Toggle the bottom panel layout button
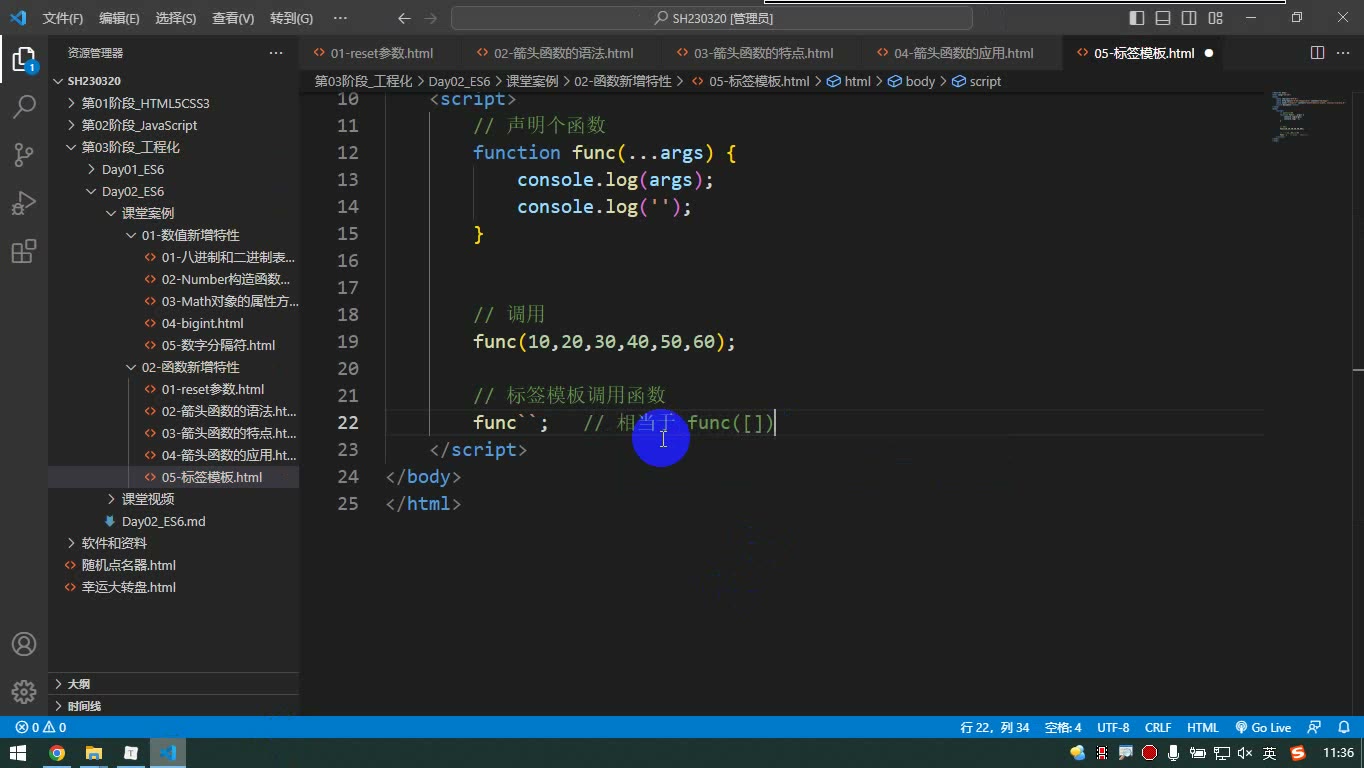1364x768 pixels. pos(1163,18)
